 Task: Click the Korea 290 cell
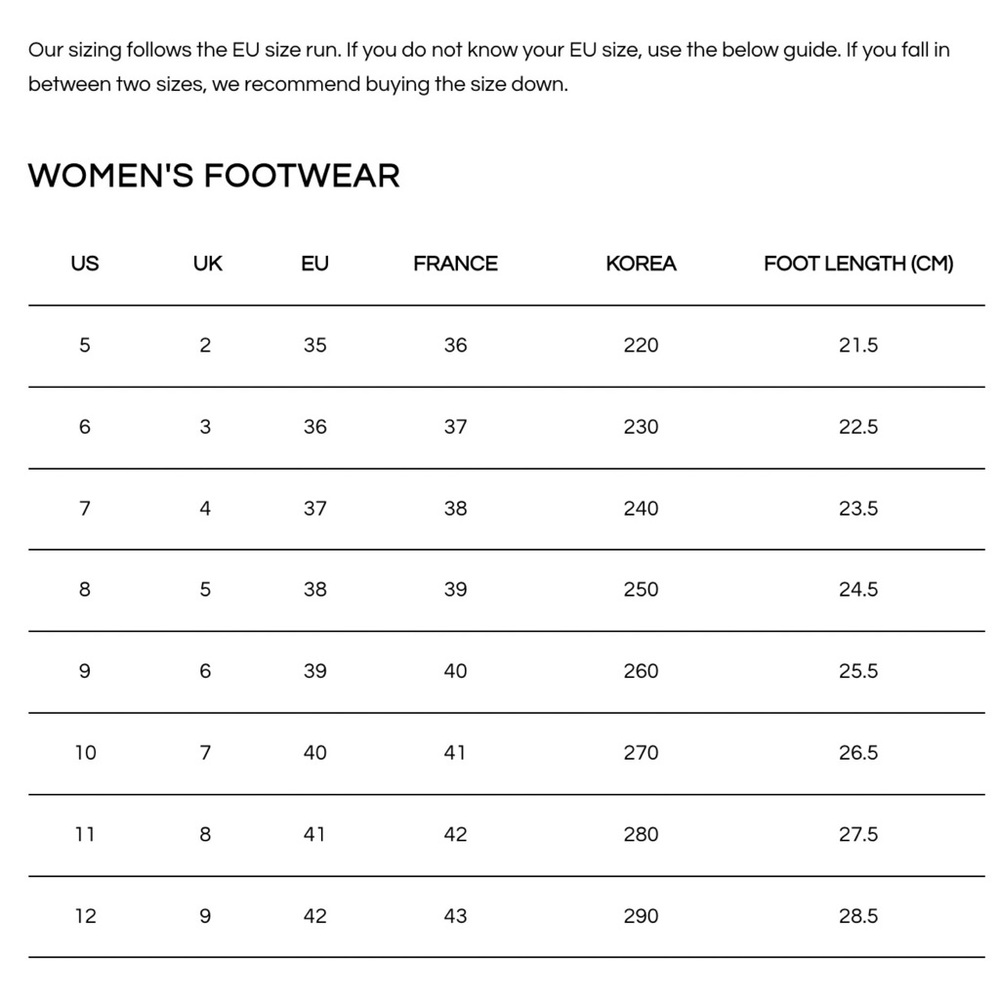pos(641,916)
